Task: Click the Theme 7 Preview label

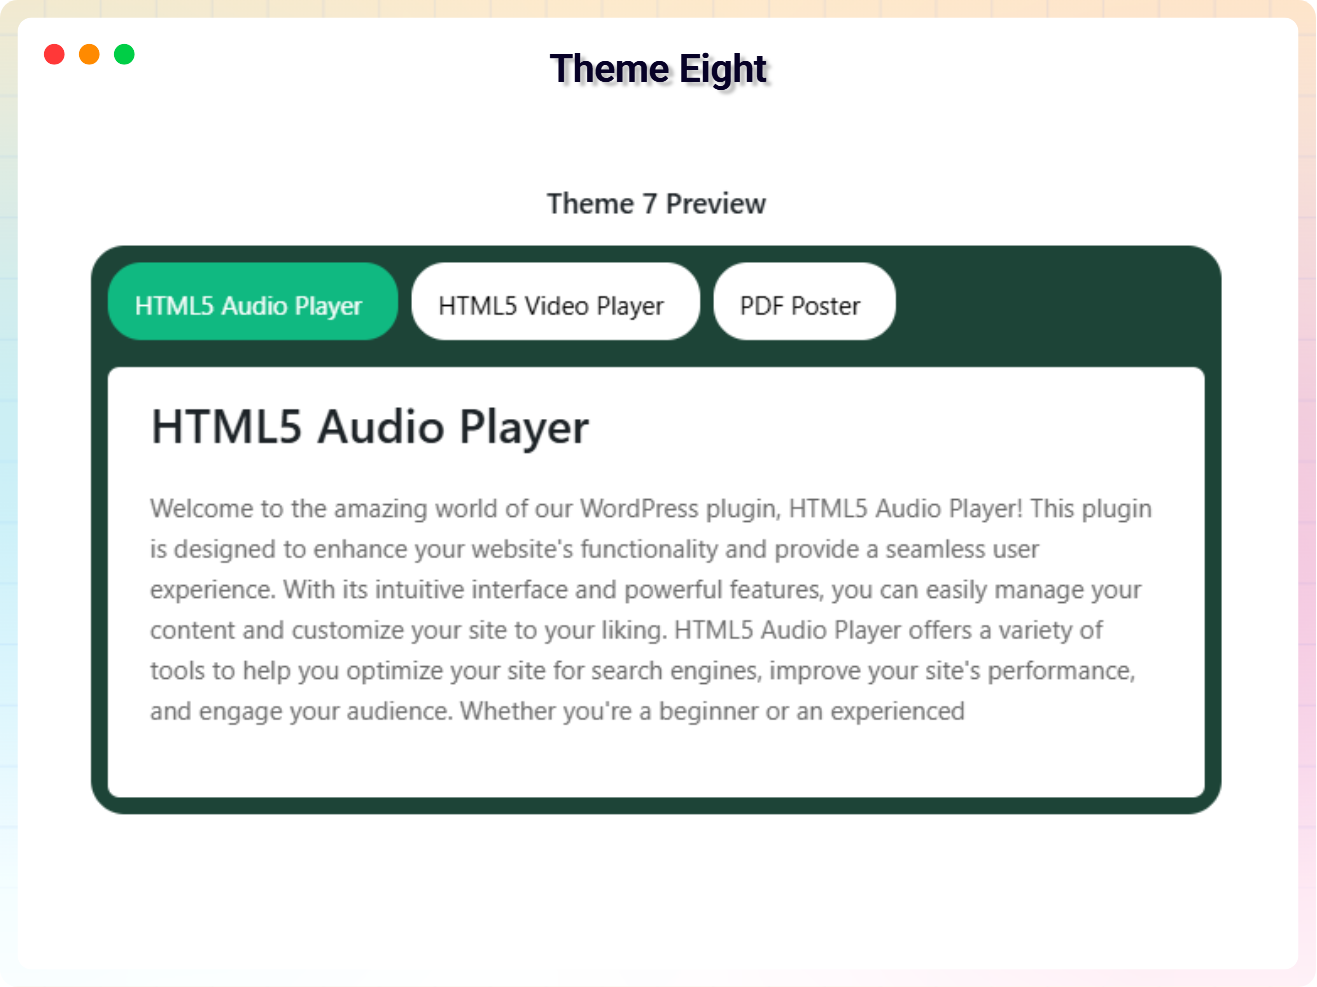Action: click(x=656, y=203)
